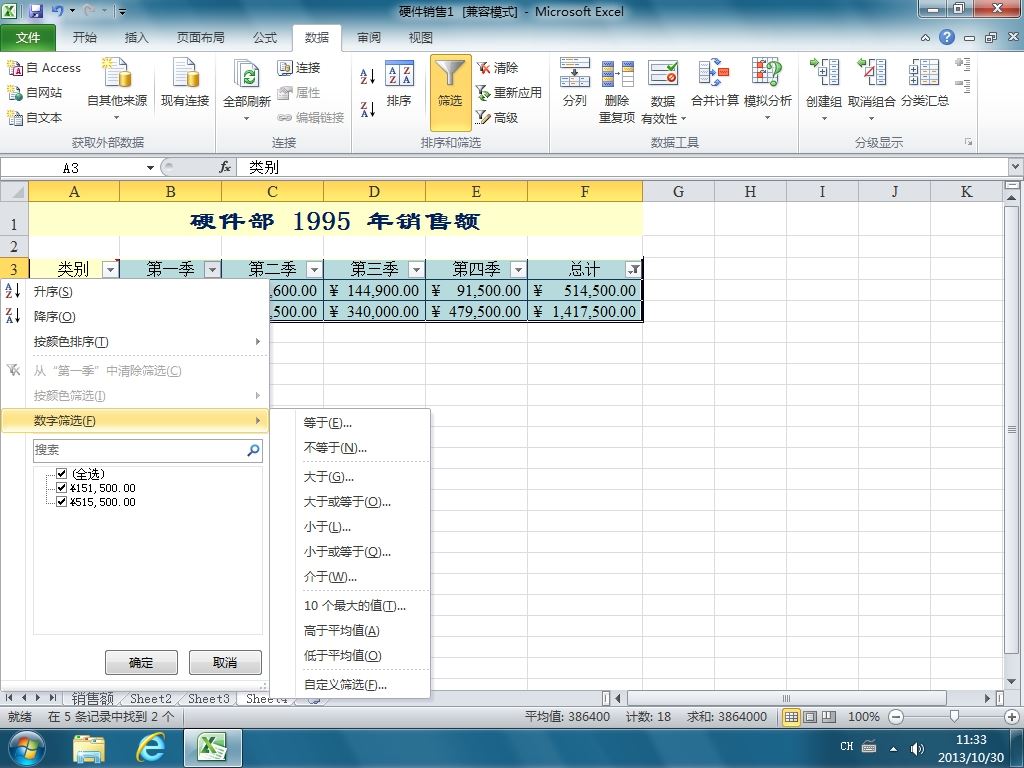The height and width of the screenshot is (768, 1024).
Task: Click the 自 Access import icon
Action: pos(14,67)
